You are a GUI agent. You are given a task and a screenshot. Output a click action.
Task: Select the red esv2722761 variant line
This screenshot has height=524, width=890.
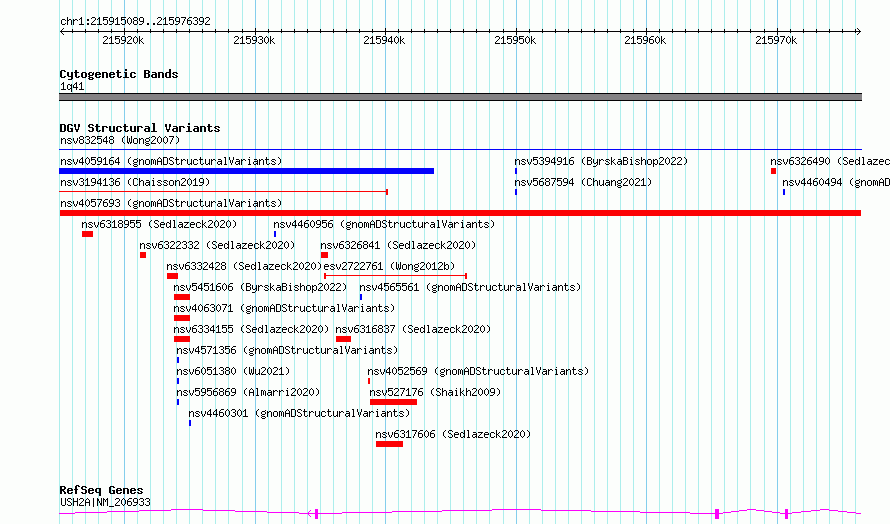(x=396, y=276)
